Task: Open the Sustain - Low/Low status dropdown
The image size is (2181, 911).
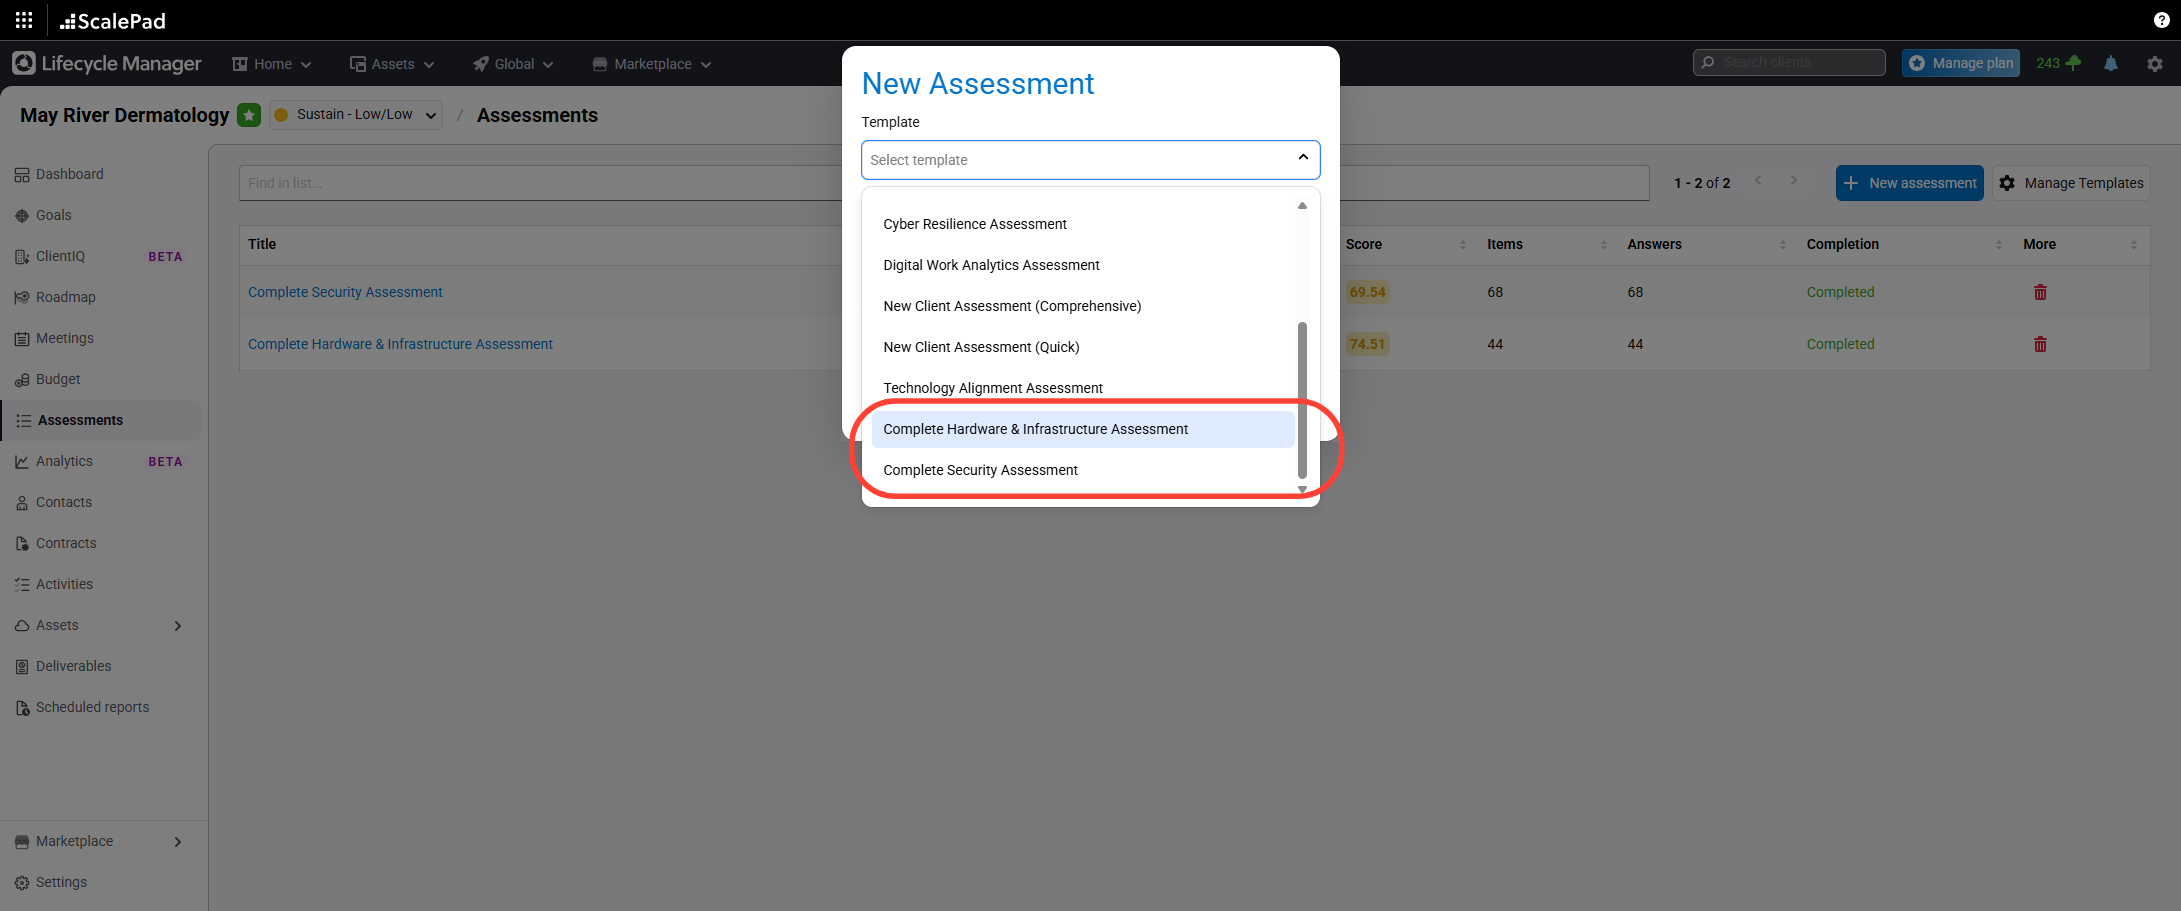Action: point(356,115)
